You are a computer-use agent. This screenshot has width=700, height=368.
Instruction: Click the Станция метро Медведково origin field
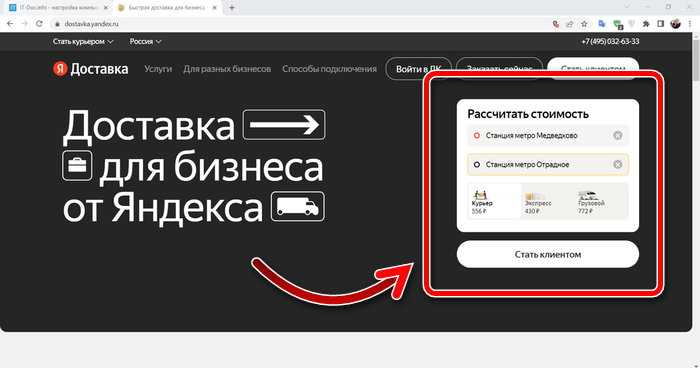click(548, 135)
